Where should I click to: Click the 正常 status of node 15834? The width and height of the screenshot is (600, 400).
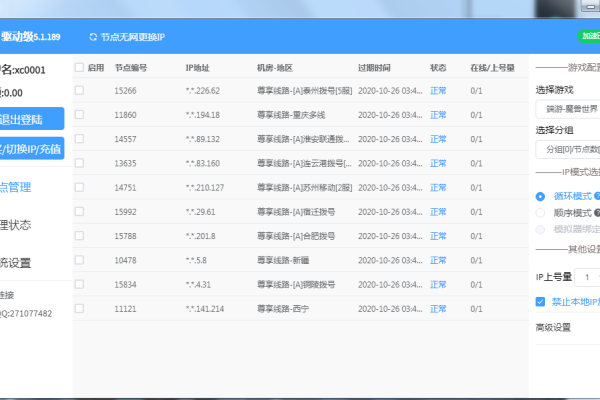(438, 284)
